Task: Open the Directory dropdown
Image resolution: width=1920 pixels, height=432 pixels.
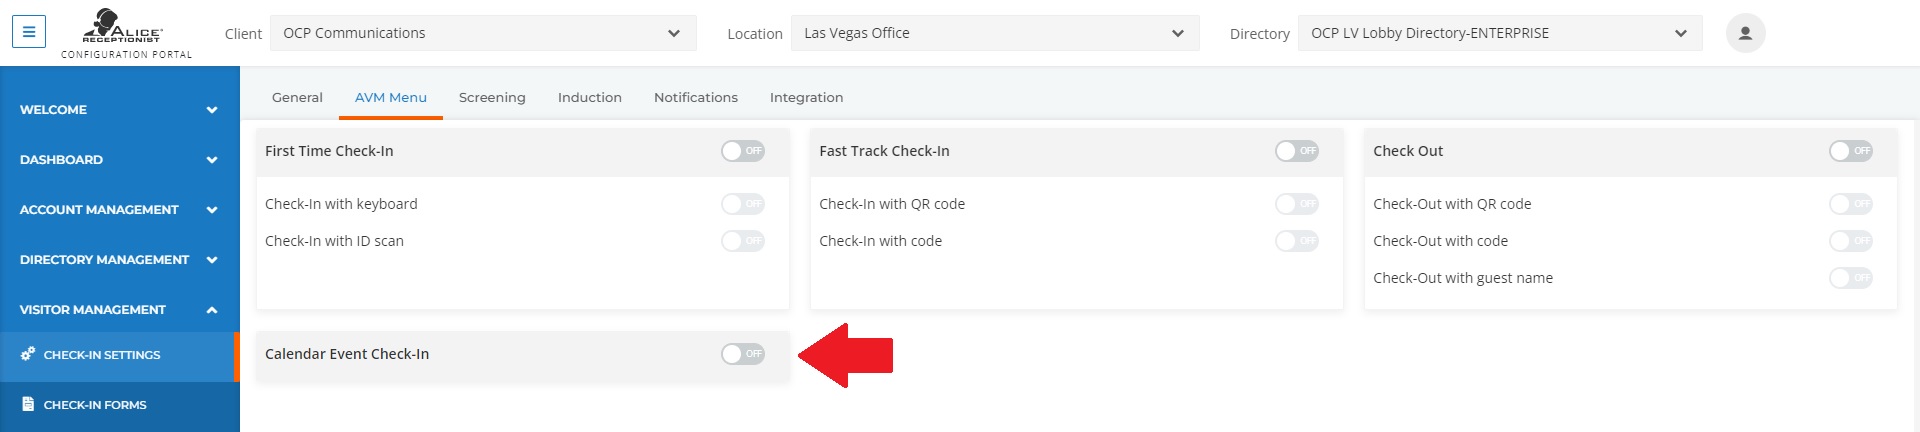Action: [x=1499, y=33]
